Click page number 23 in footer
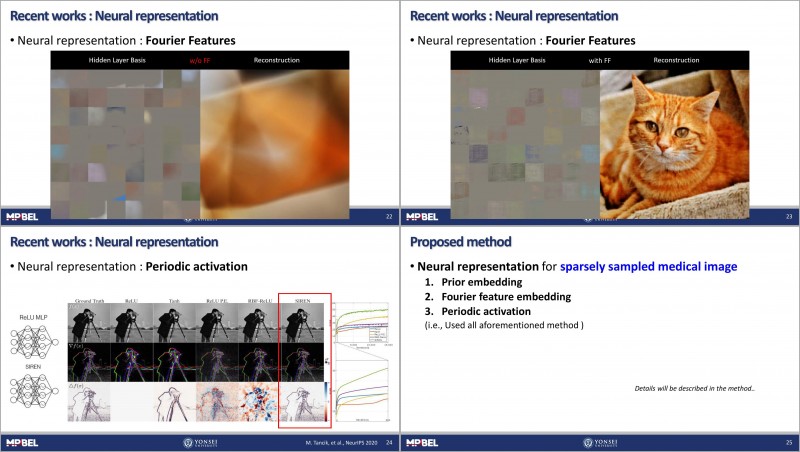 pos(789,217)
